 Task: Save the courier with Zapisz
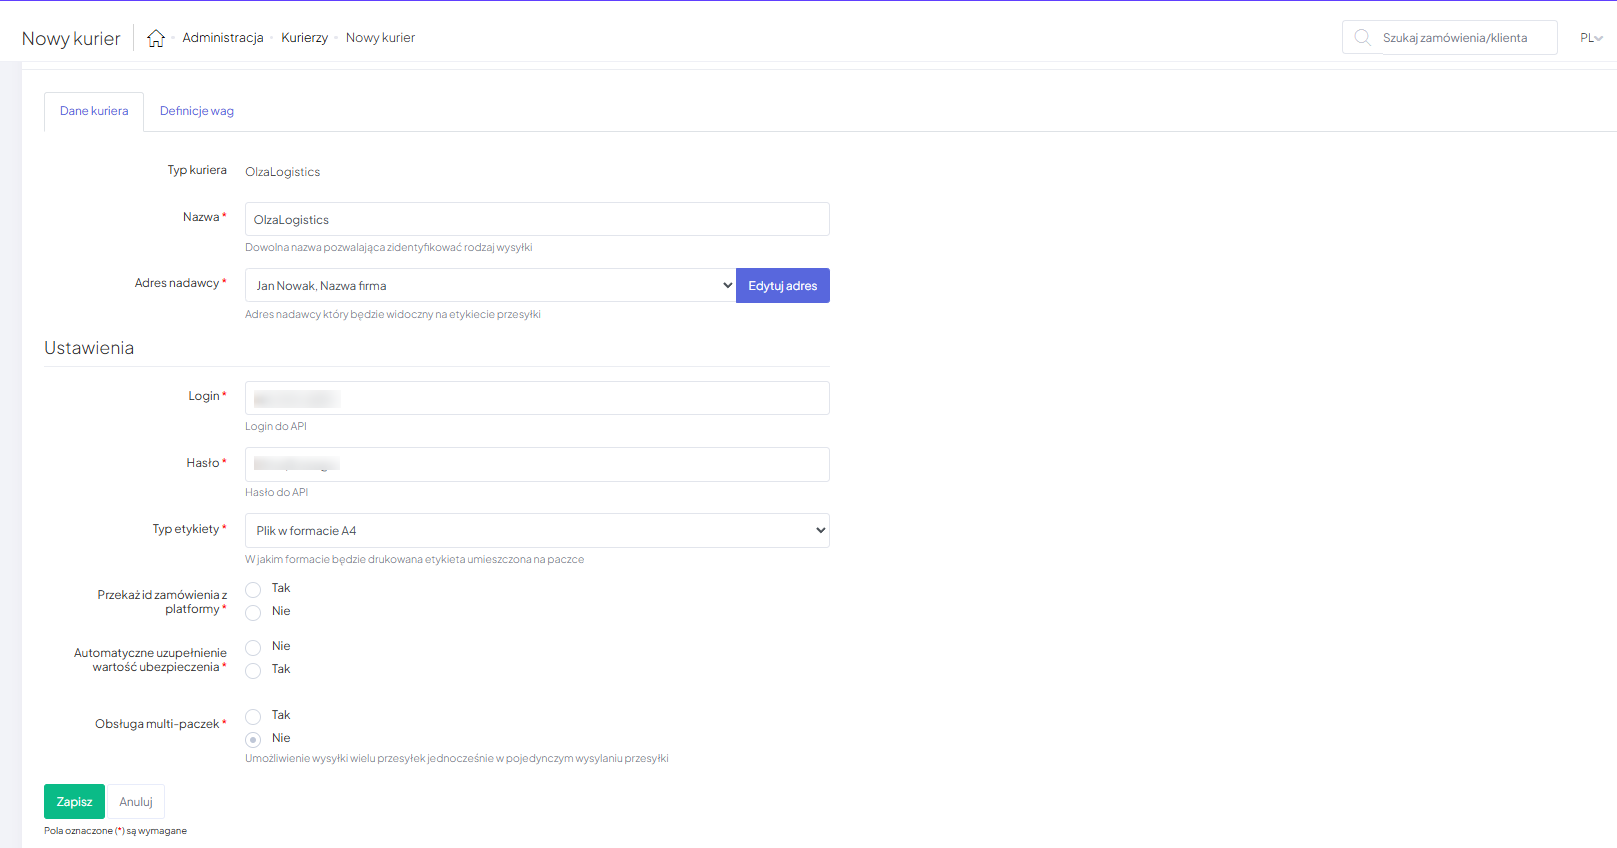click(x=74, y=802)
